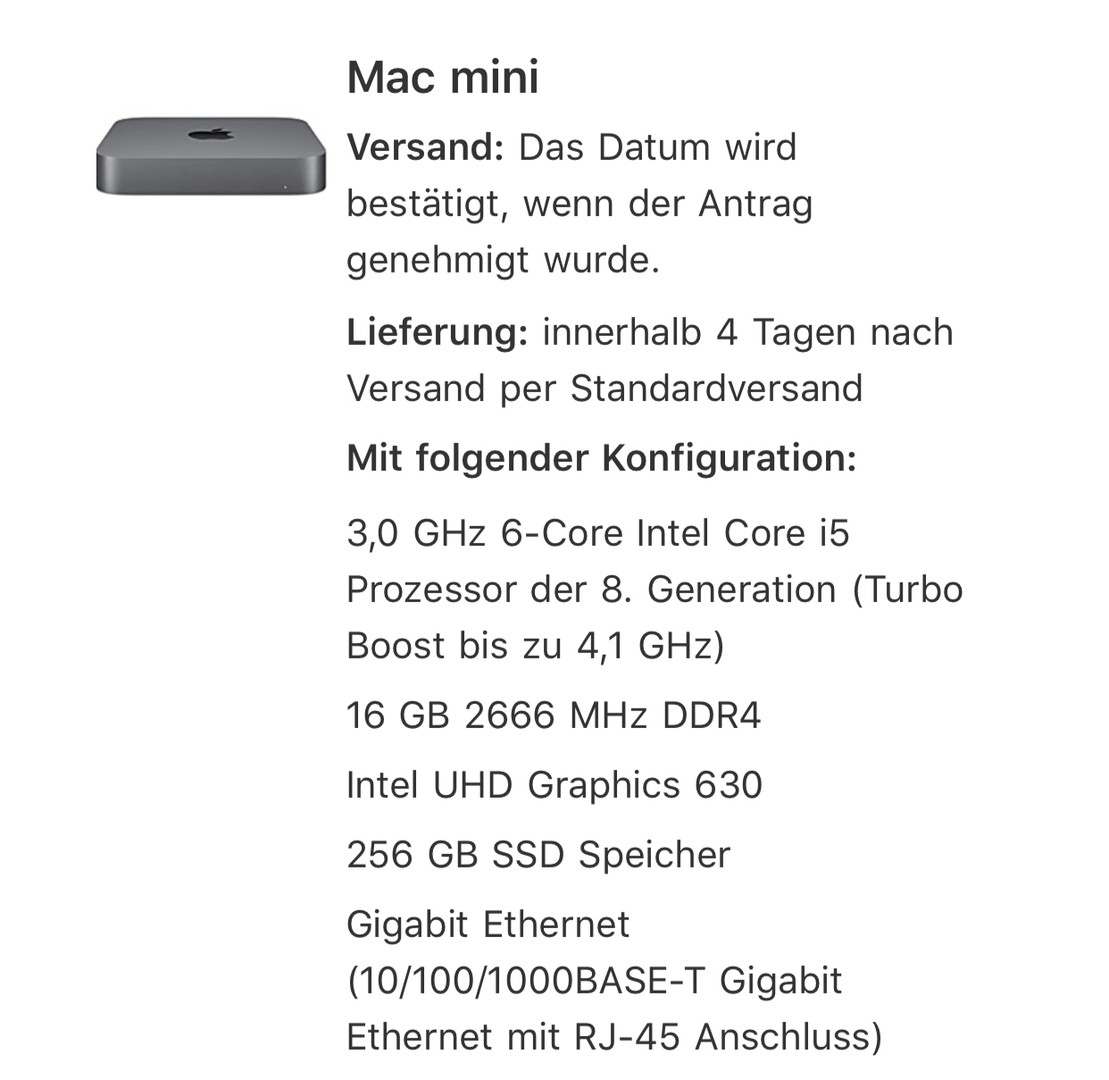This screenshot has height=1080, width=1109.
Task: Click the "innerhalb 4 Tagen nach" delivery text
Action: 748,332
